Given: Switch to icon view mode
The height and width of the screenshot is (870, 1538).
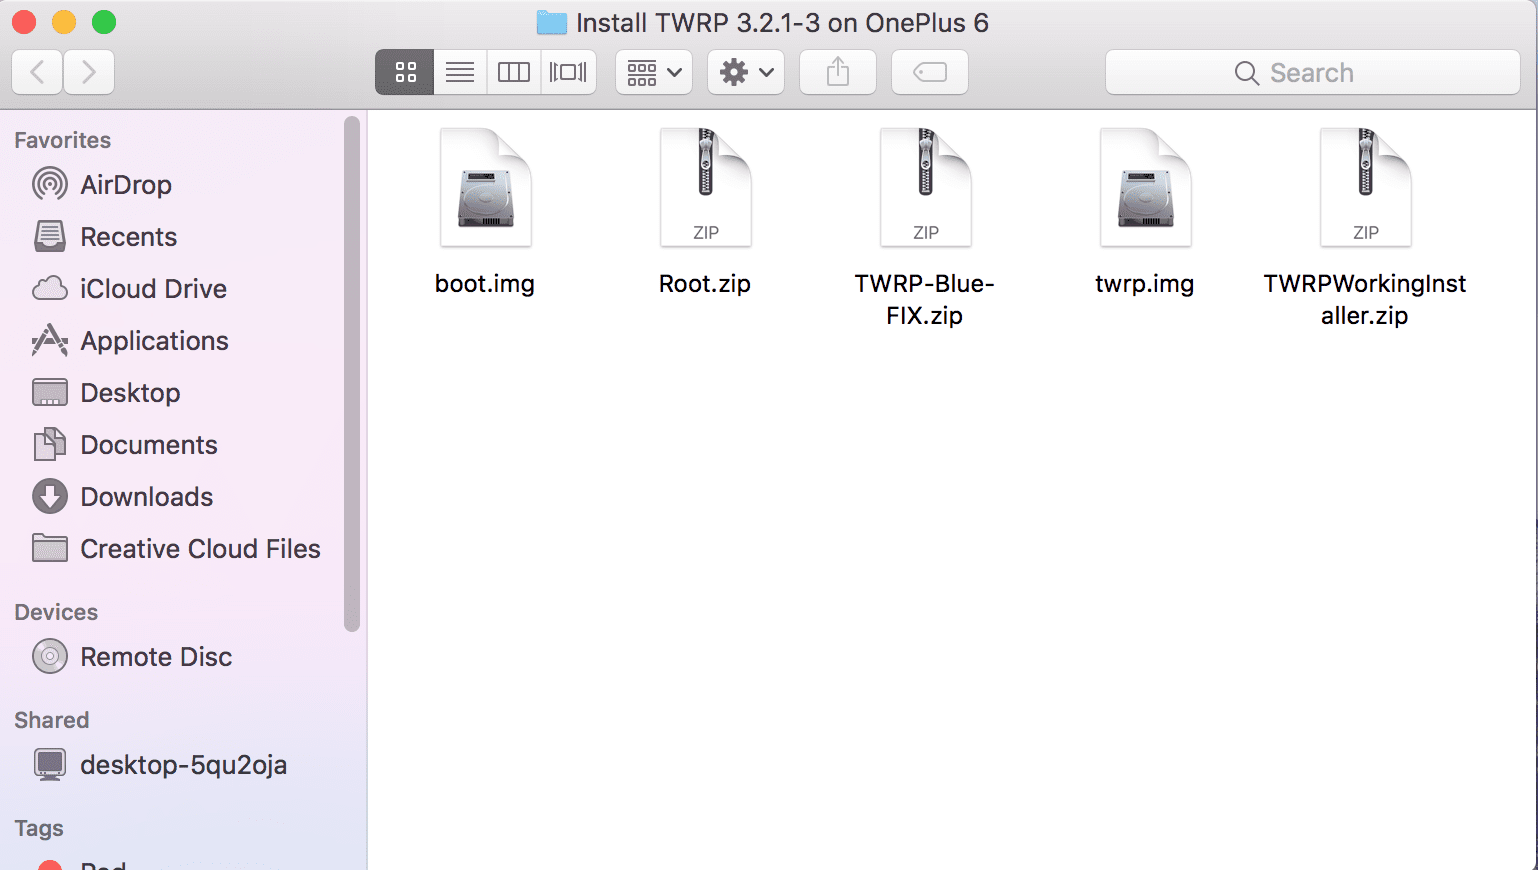Looking at the screenshot, I should pyautogui.click(x=405, y=72).
